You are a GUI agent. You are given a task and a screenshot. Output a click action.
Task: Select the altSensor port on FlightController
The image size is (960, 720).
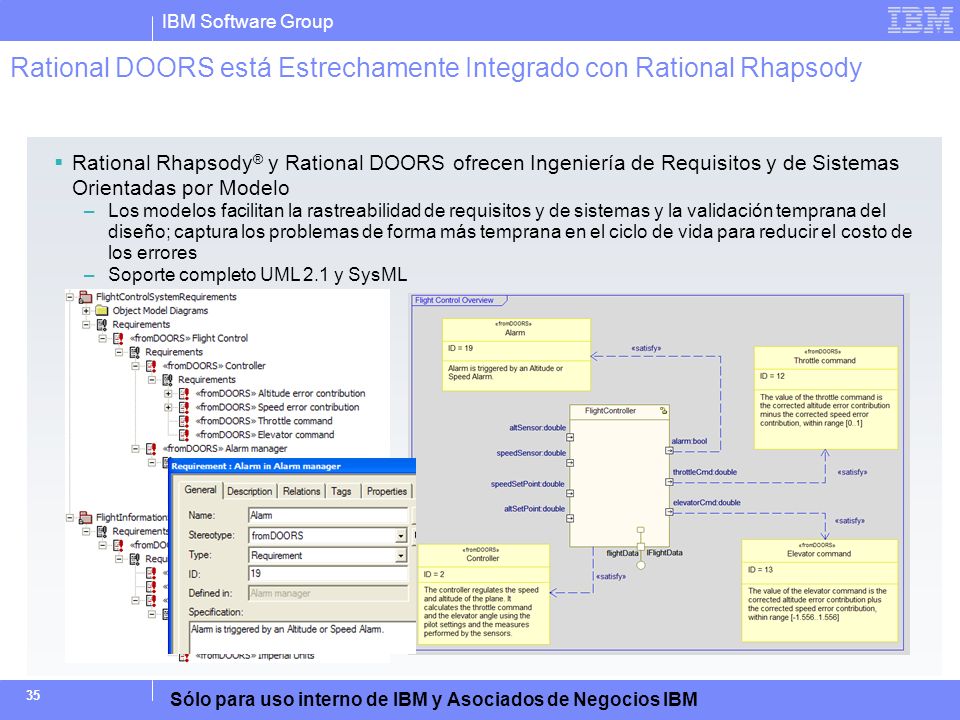coord(570,437)
